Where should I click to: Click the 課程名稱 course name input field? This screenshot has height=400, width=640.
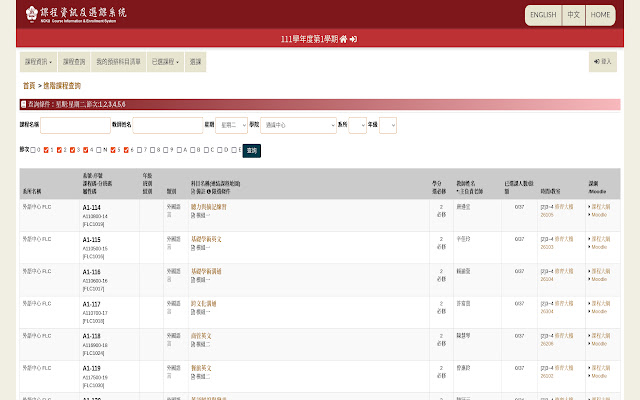click(72, 125)
